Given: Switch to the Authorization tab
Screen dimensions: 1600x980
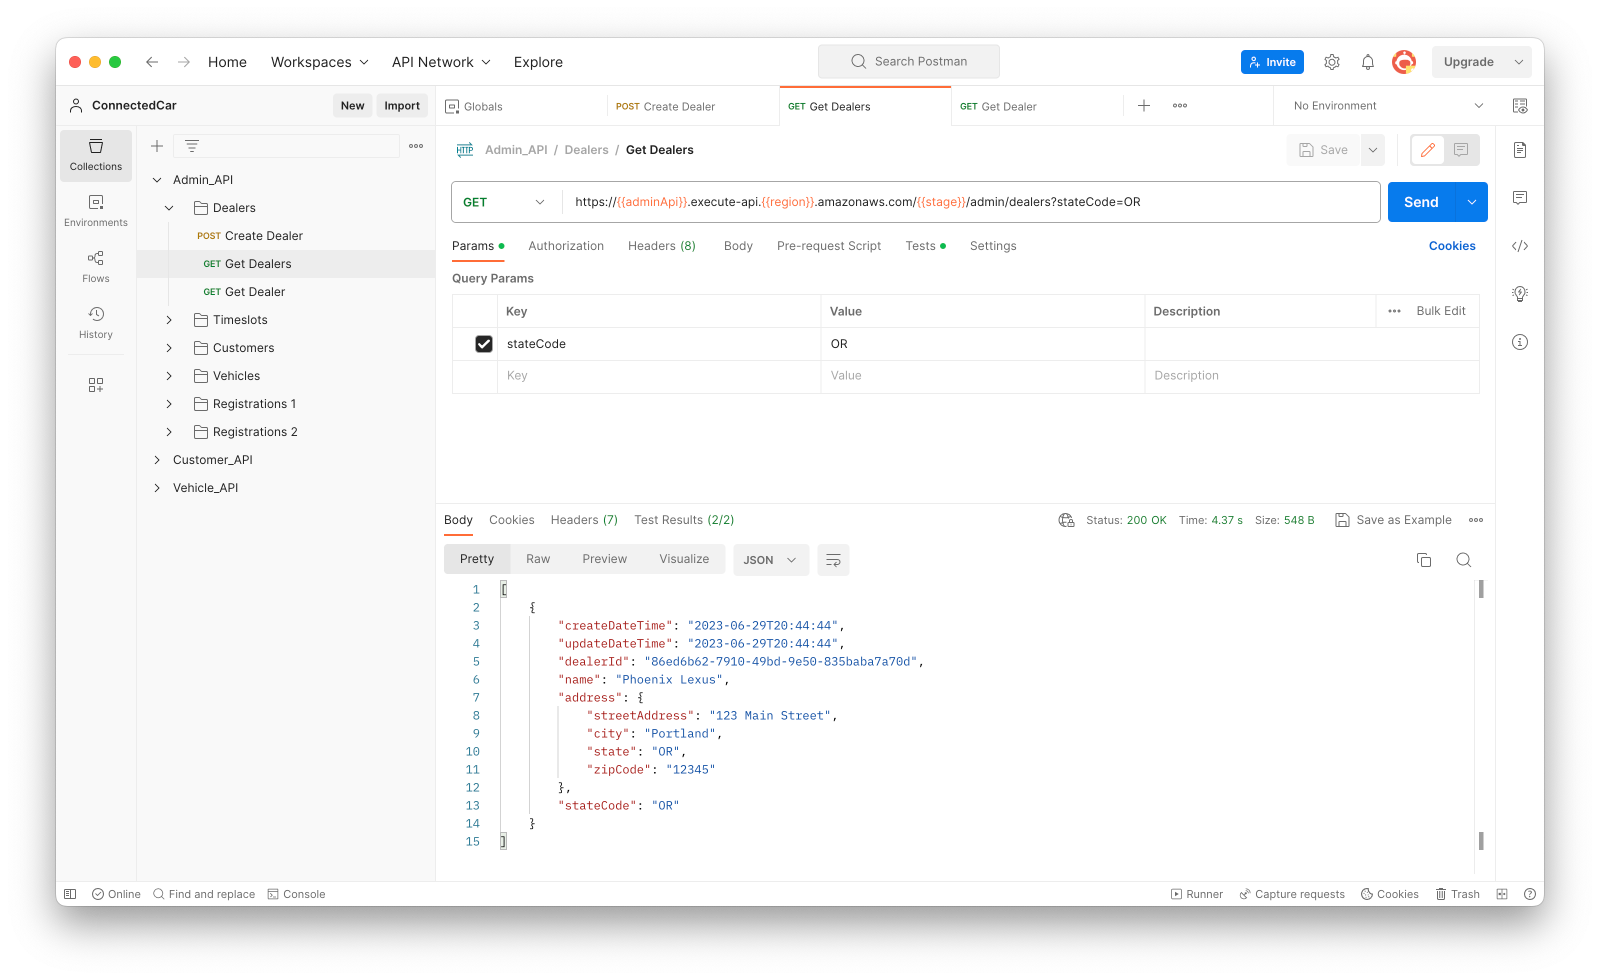Looking at the screenshot, I should (x=566, y=246).
